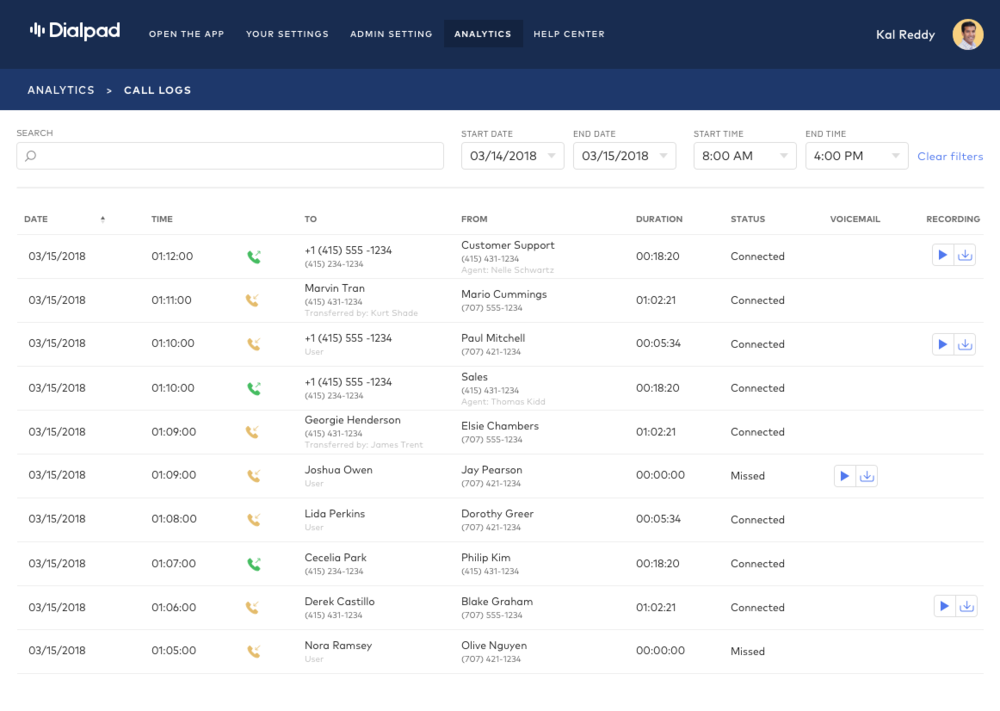Download recording for Paul Mitchell call
1000x711 pixels.
click(x=965, y=344)
